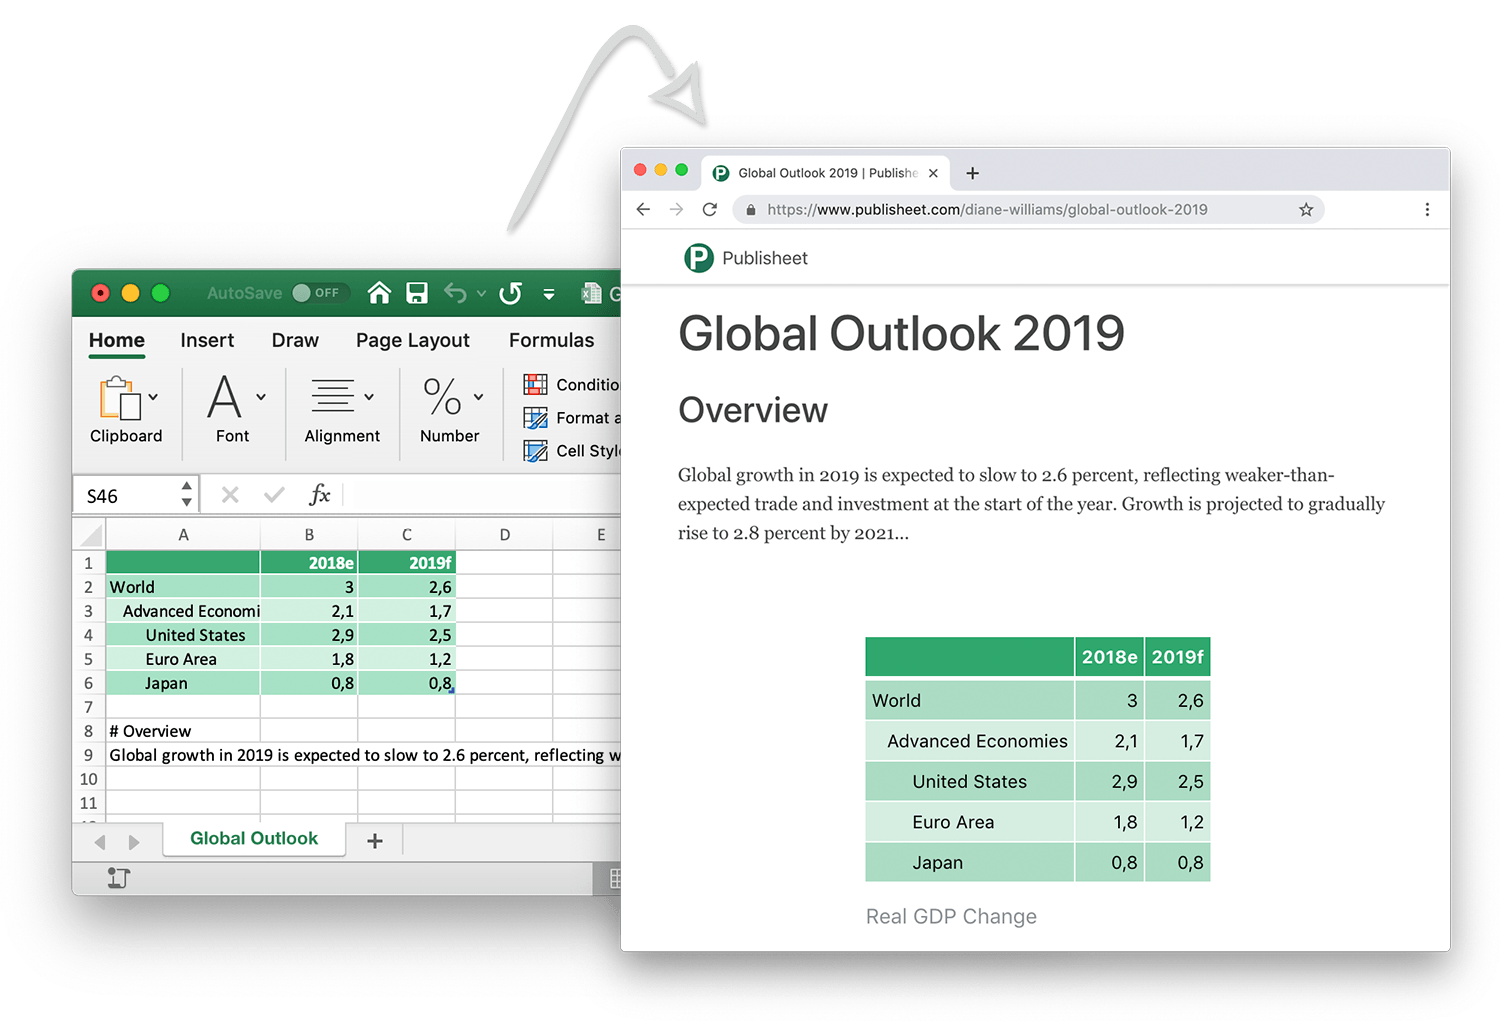Bookmark page with the star icon
The image size is (1500, 1021).
point(1306,209)
